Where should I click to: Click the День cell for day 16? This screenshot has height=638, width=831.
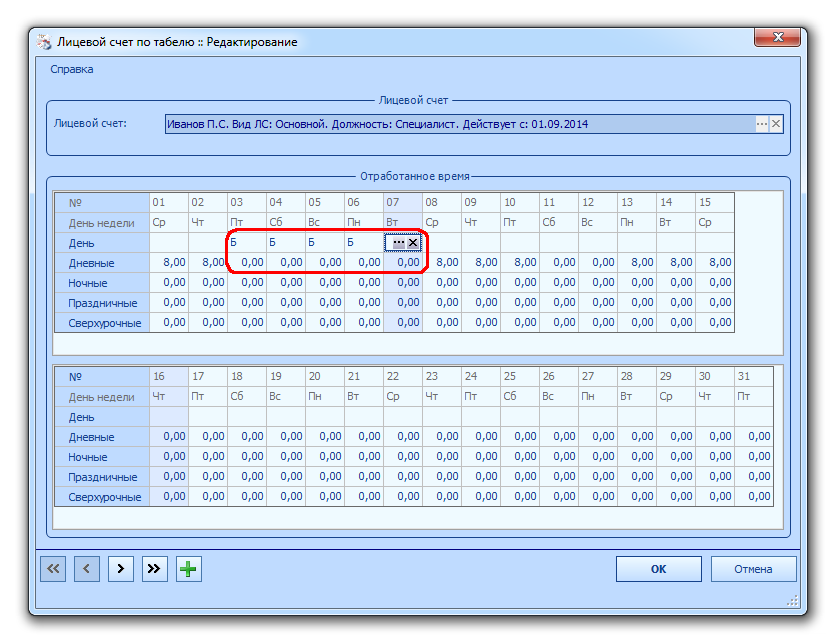point(169,417)
